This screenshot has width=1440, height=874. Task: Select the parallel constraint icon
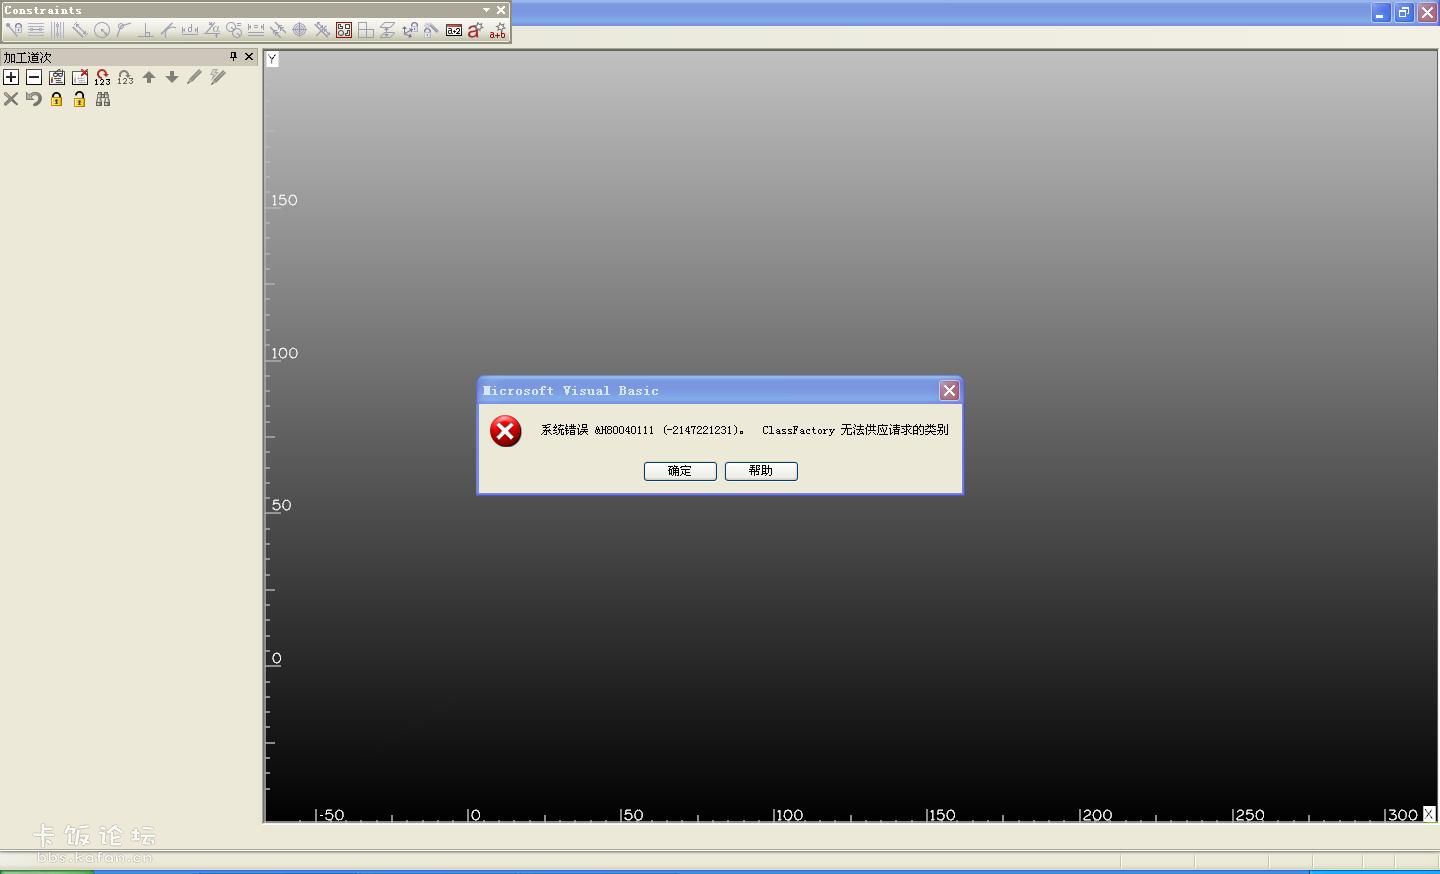click(79, 30)
